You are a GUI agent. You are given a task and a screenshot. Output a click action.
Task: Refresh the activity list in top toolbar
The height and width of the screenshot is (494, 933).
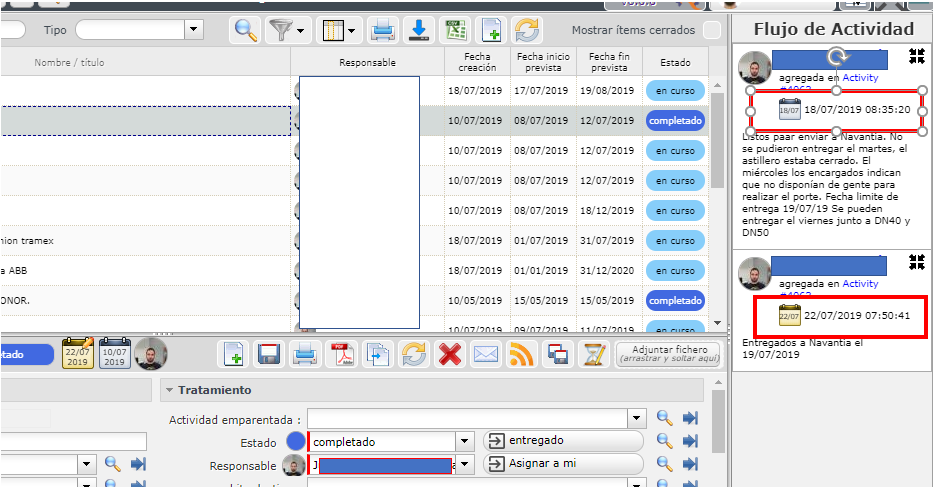526,30
